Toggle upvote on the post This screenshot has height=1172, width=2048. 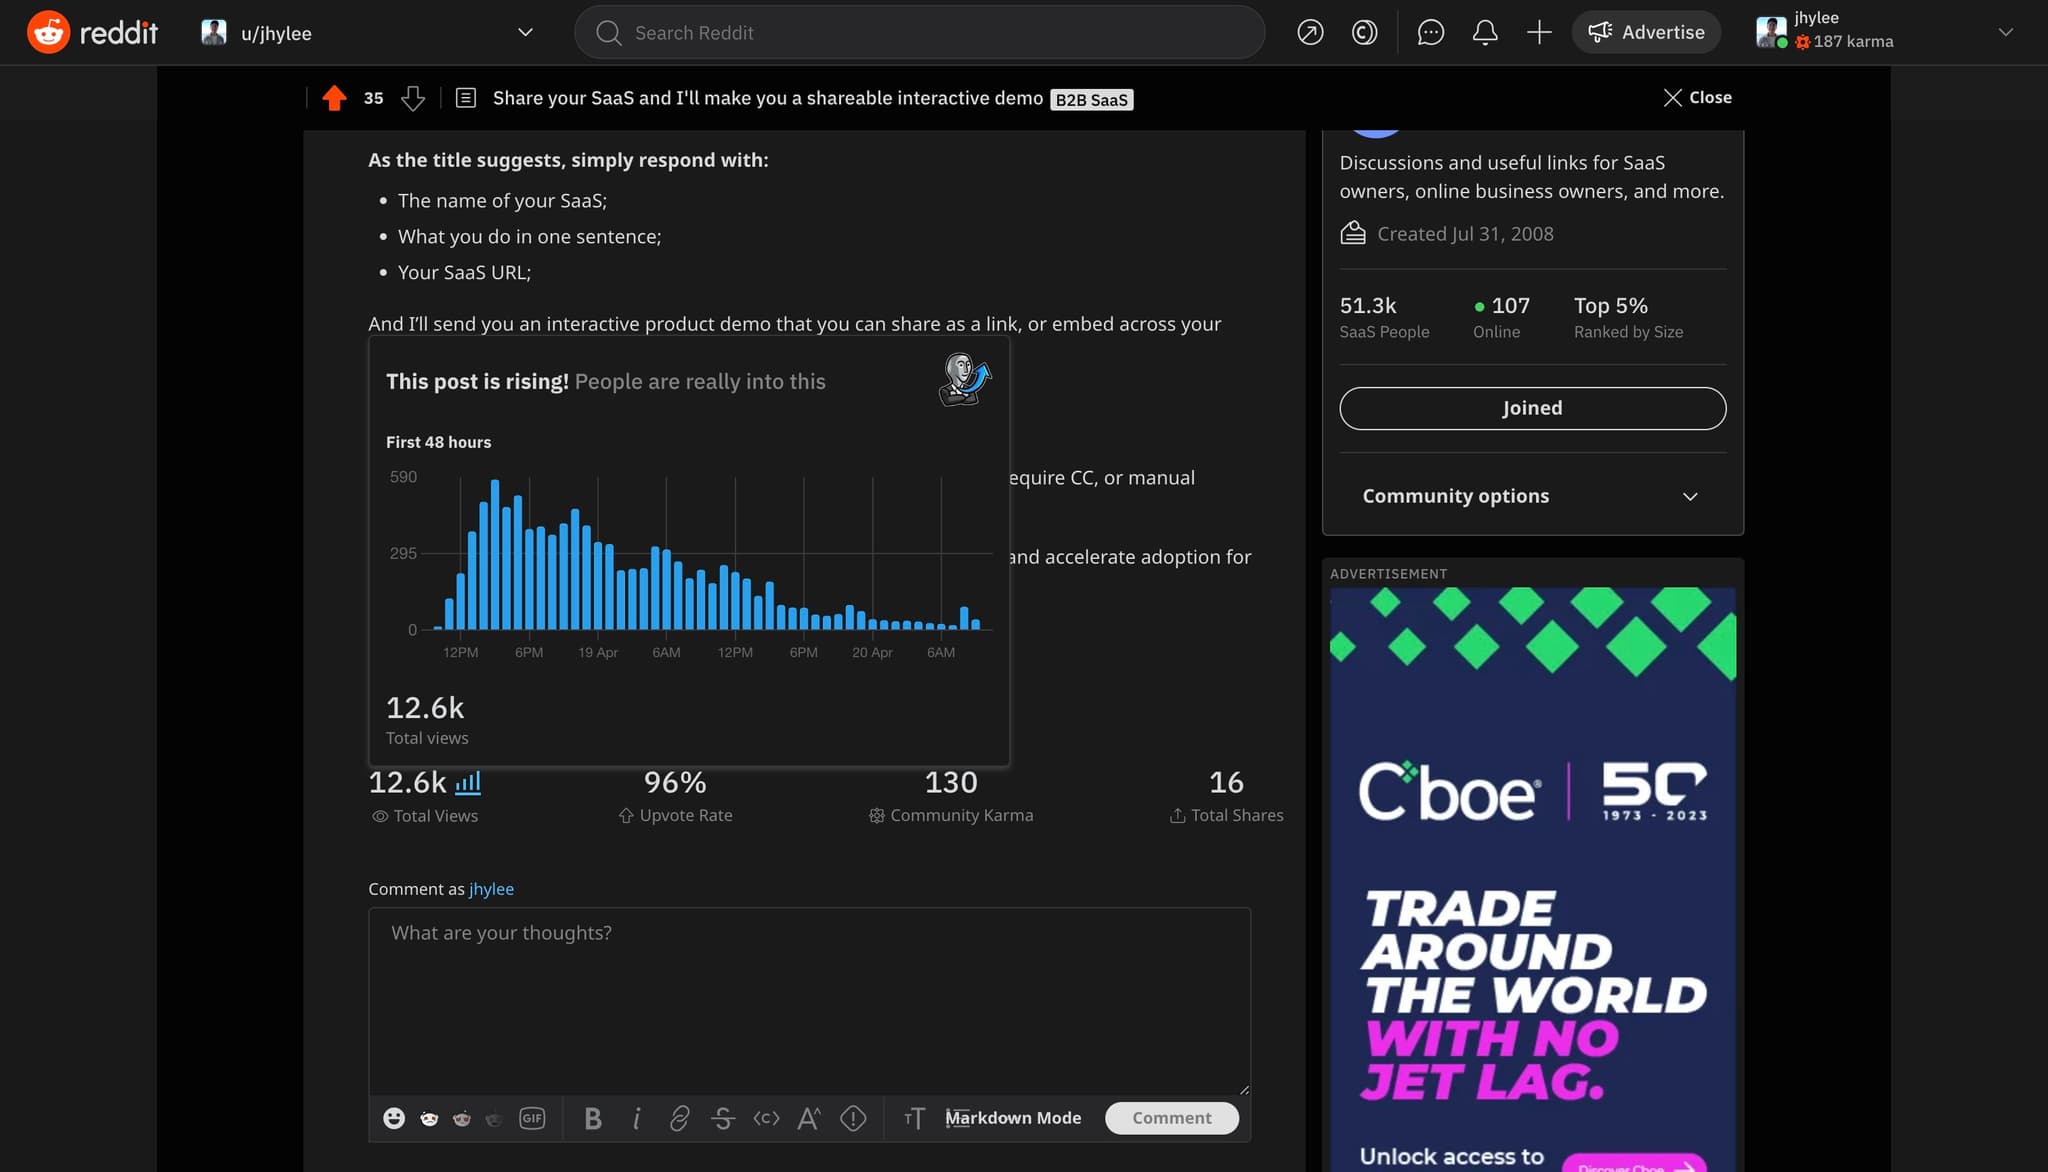pyautogui.click(x=334, y=98)
